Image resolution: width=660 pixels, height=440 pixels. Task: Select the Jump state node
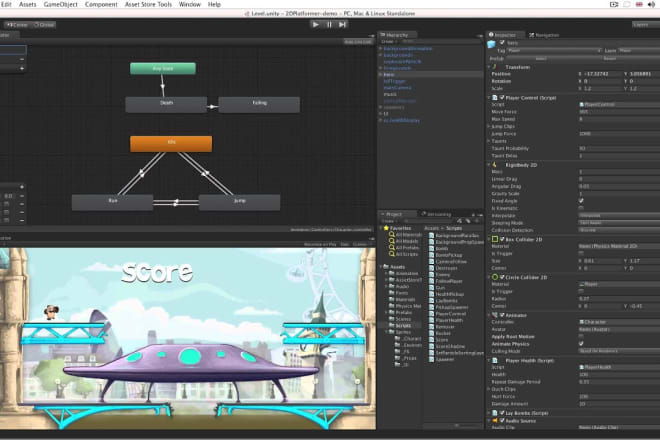point(239,202)
